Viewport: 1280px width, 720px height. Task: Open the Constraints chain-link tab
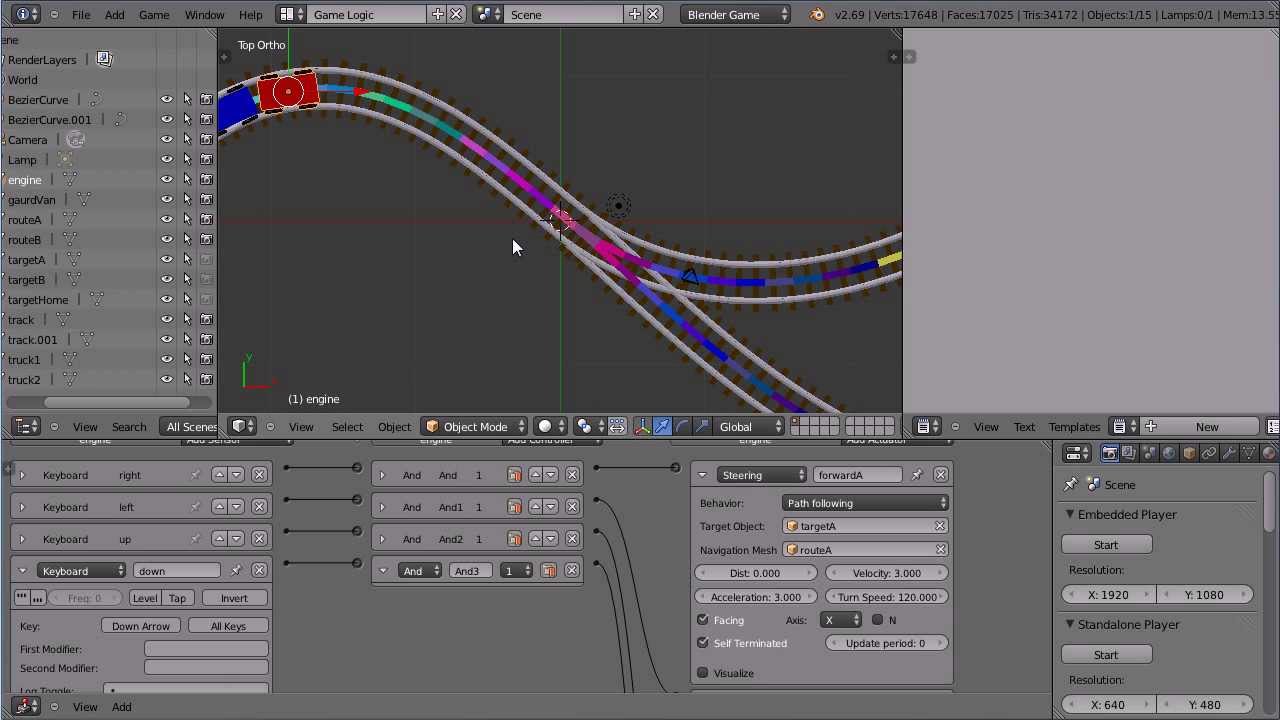pos(1209,454)
